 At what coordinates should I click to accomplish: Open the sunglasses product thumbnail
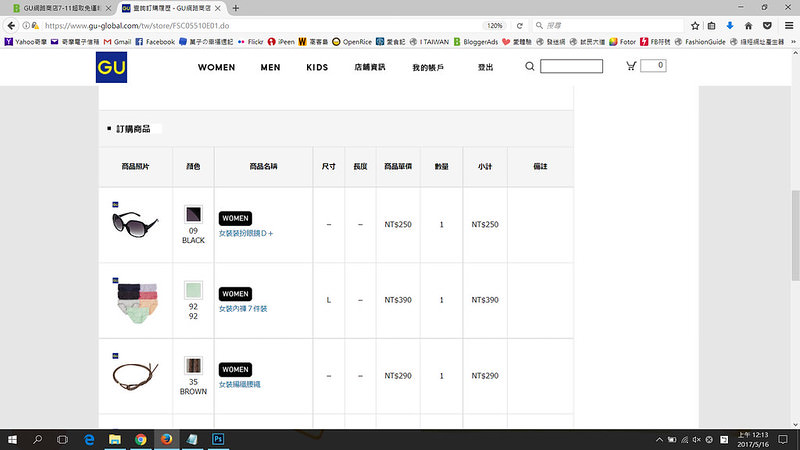[135, 223]
